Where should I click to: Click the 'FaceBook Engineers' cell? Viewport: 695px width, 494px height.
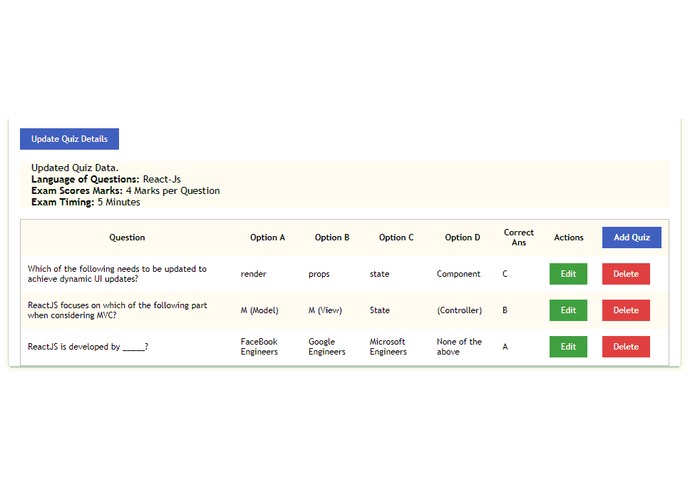coord(259,346)
